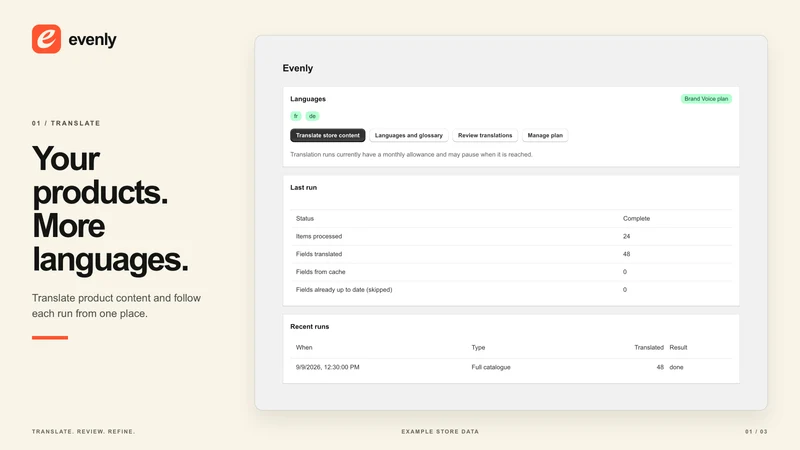Click the EXAMPLE STORE DATA caption
The height and width of the screenshot is (450, 800).
coord(440,432)
